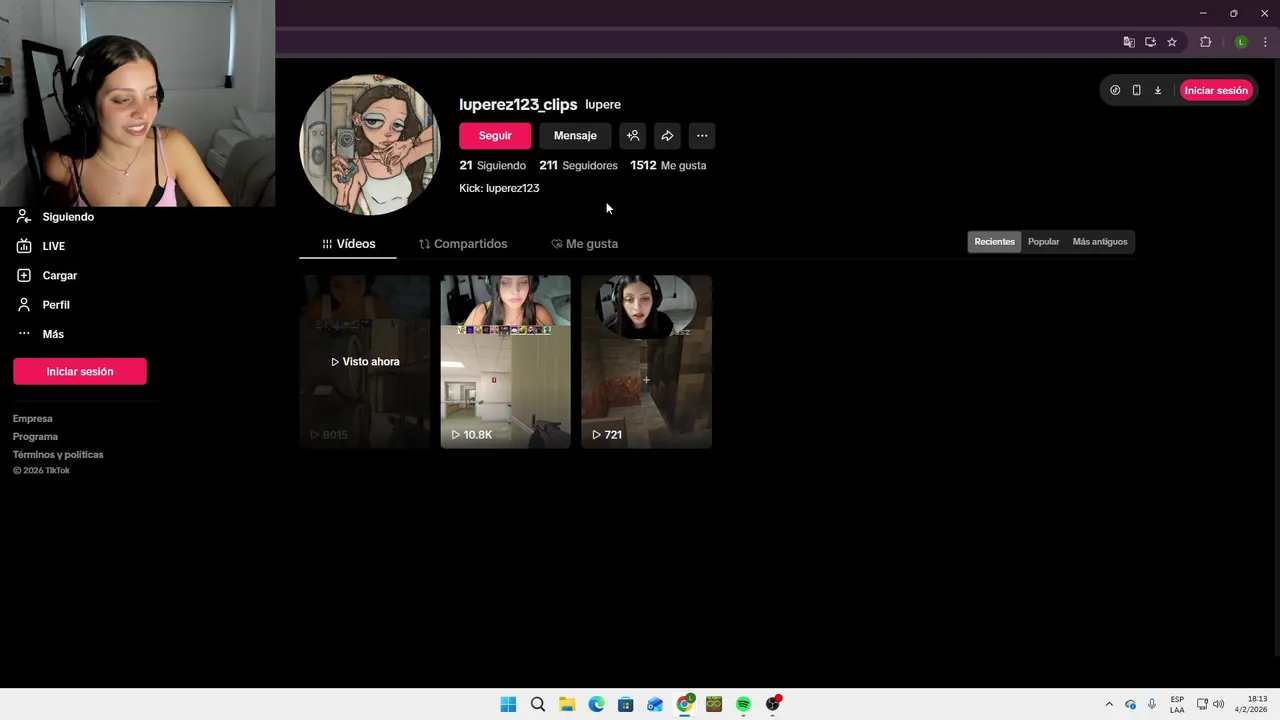1280x720 pixels.
Task: Open Términos y políticas footer link
Action: (58, 455)
